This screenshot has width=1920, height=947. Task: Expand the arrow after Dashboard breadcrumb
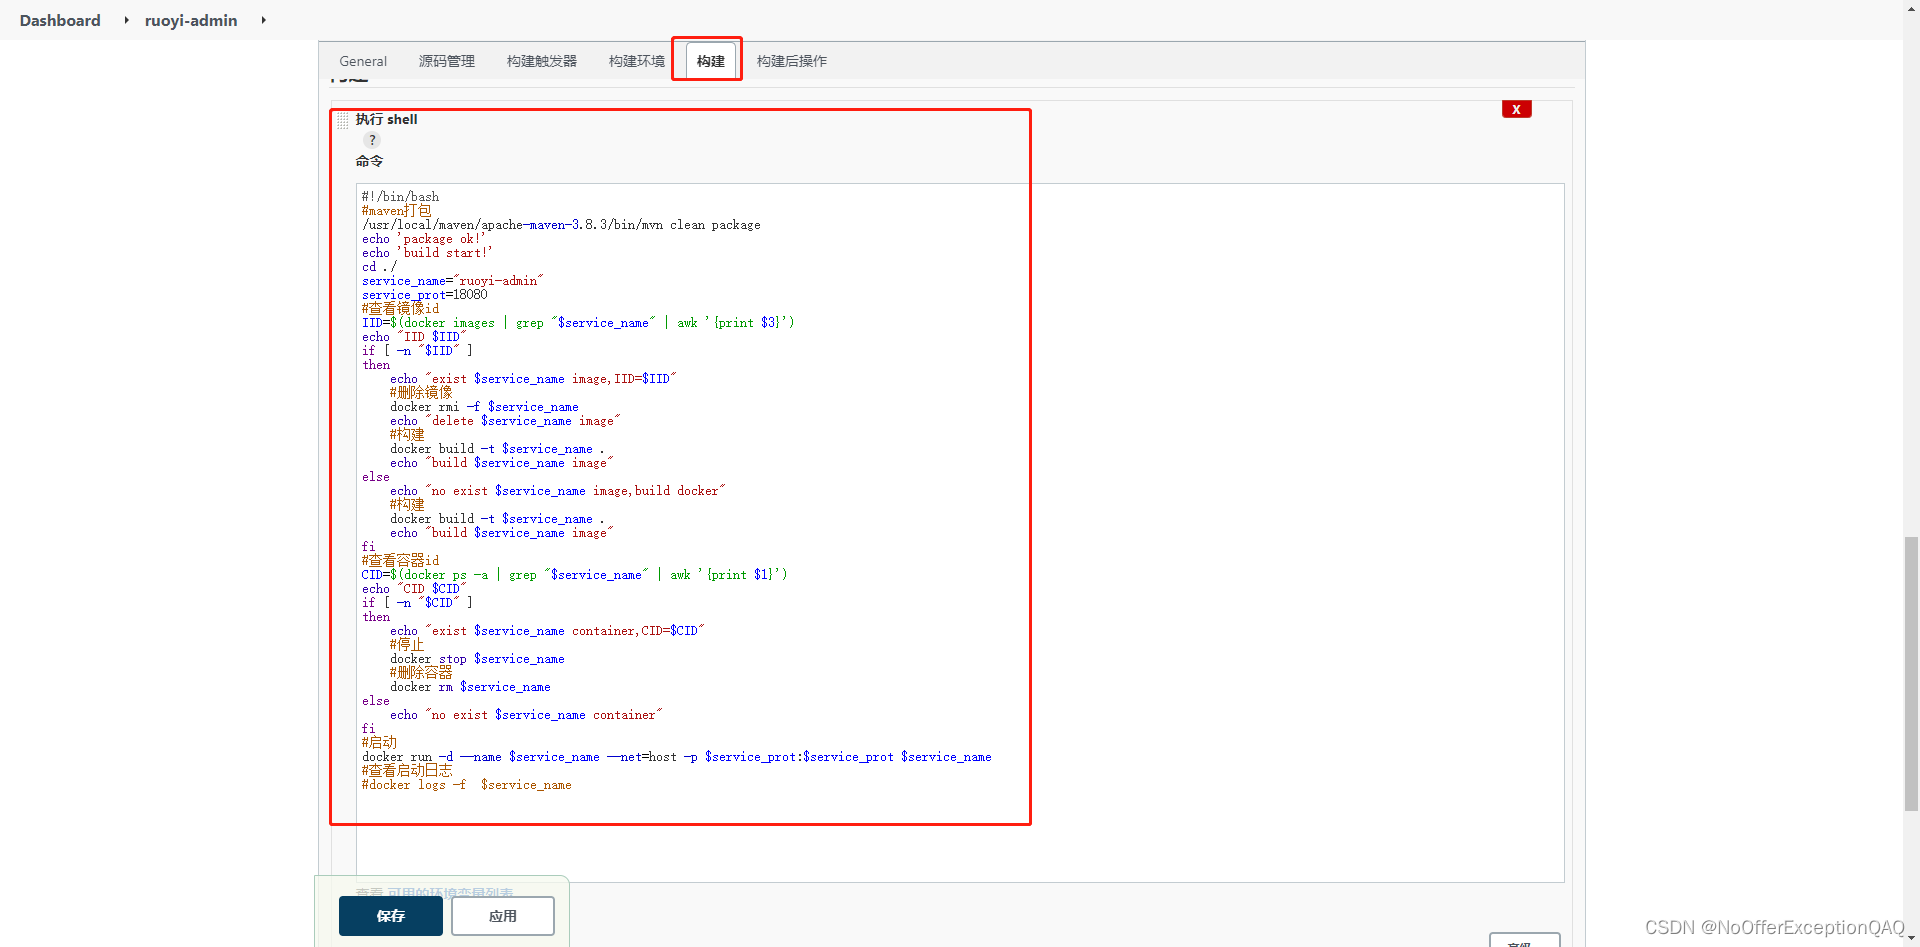(126, 20)
